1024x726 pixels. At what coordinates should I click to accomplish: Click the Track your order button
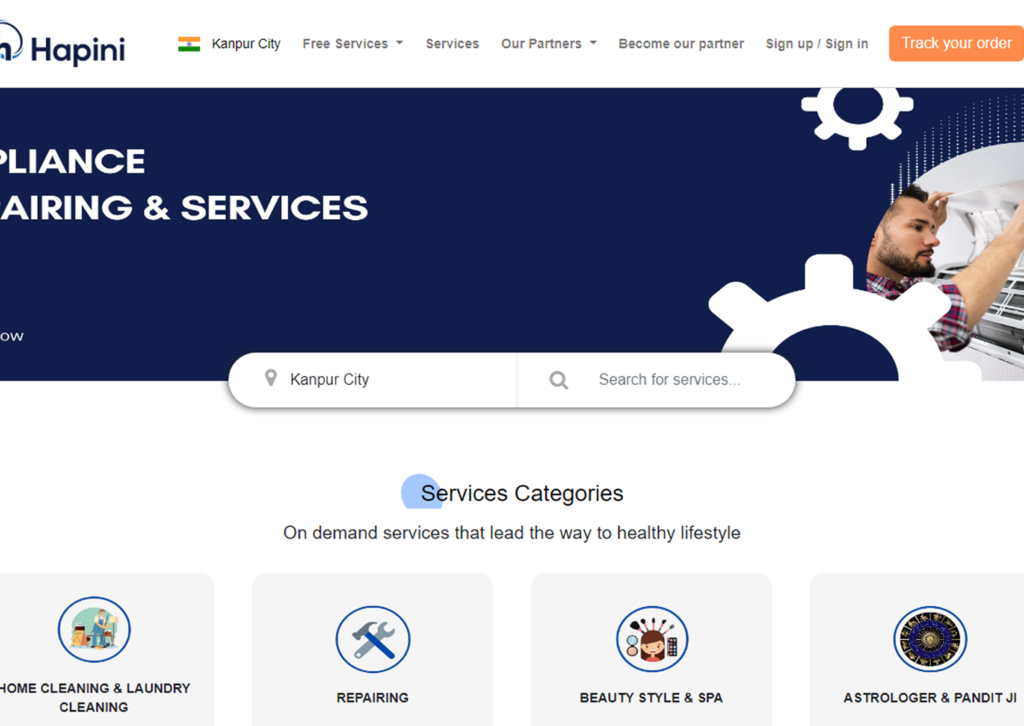point(956,43)
